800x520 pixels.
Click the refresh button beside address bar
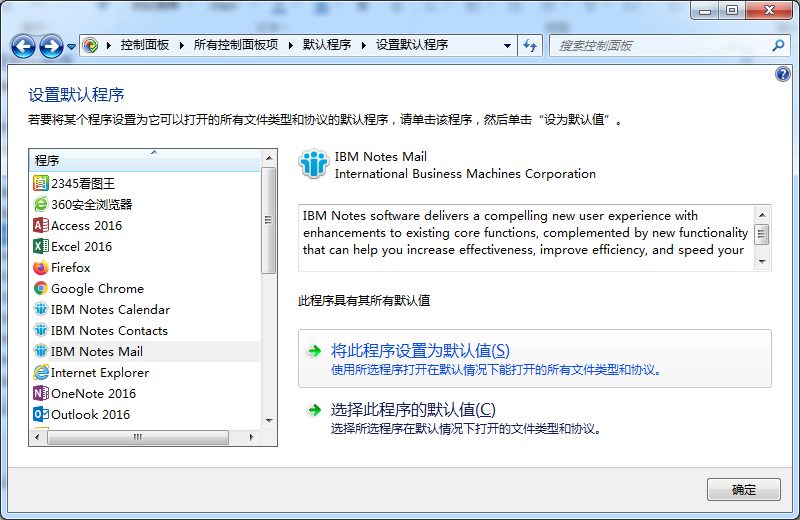[530, 46]
